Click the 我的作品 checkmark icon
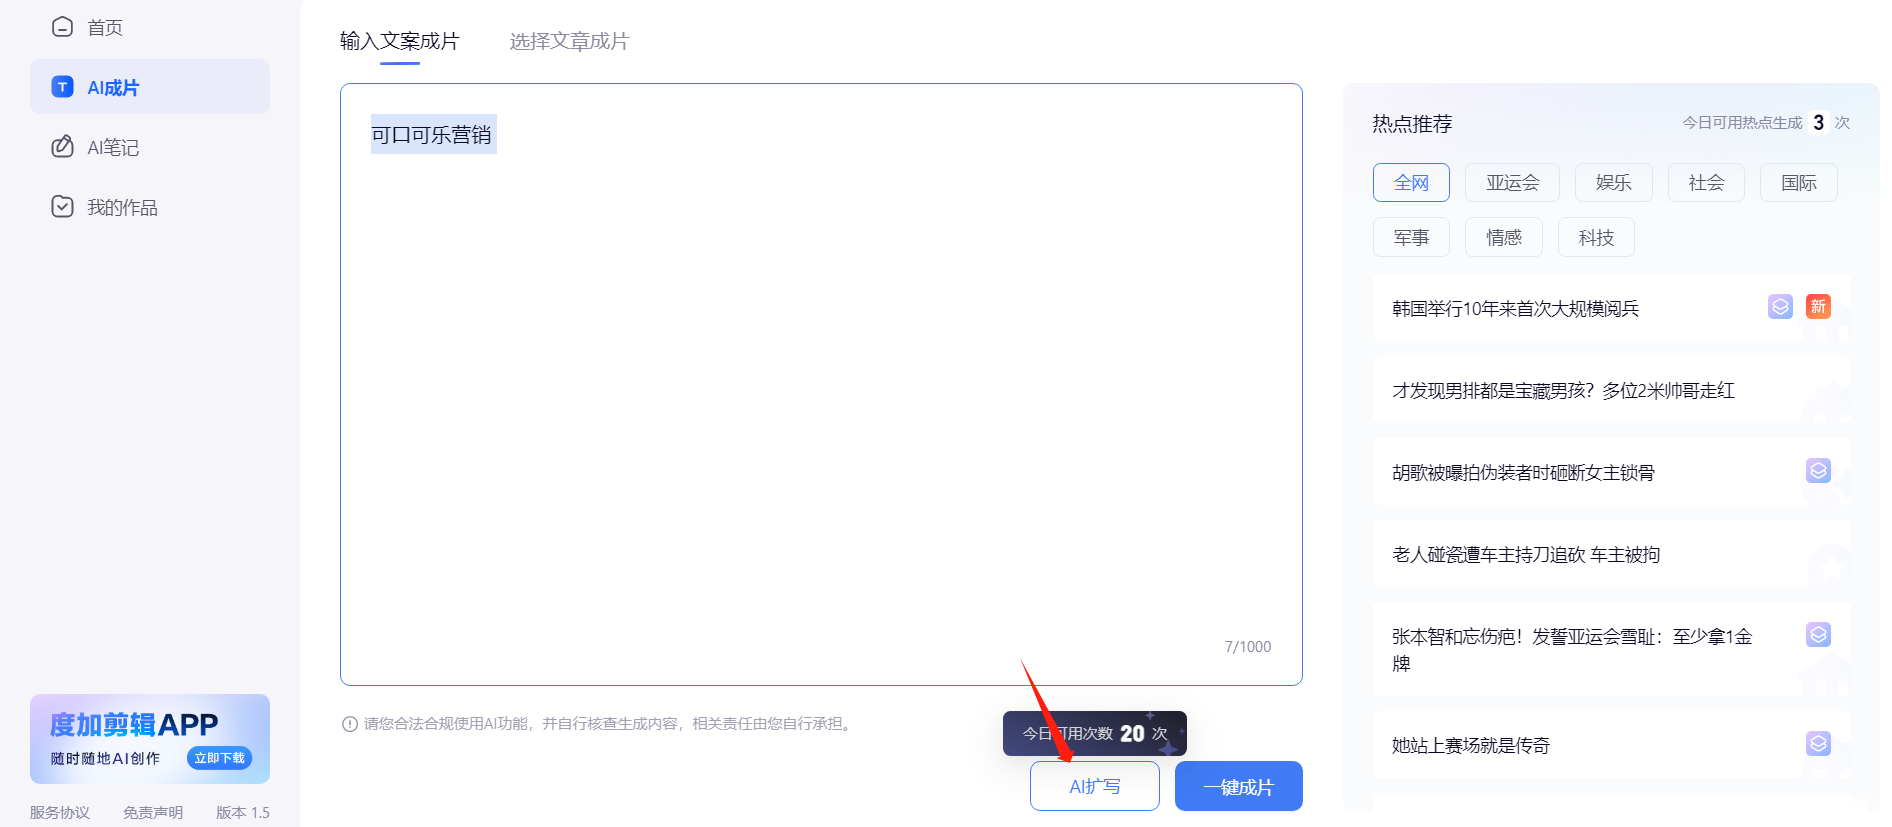 point(62,206)
